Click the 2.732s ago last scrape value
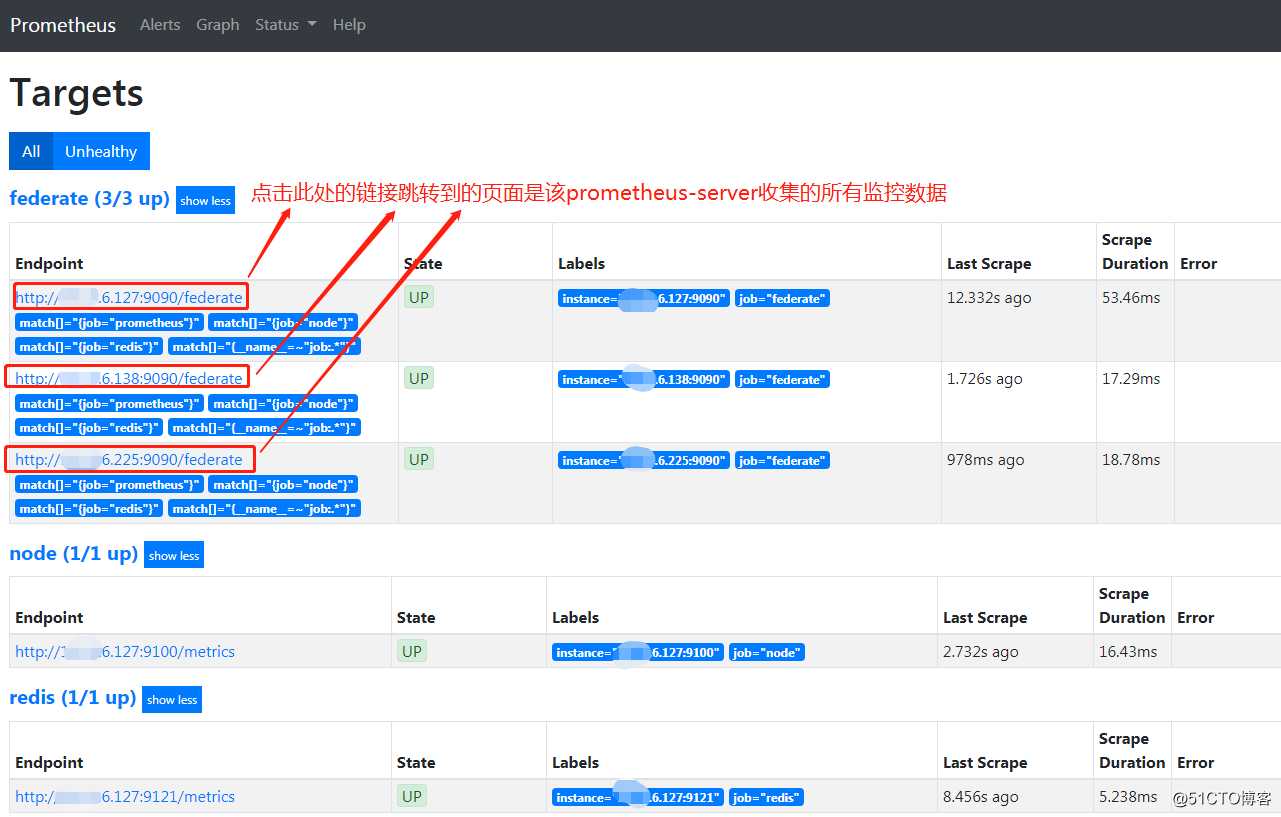 click(x=981, y=651)
